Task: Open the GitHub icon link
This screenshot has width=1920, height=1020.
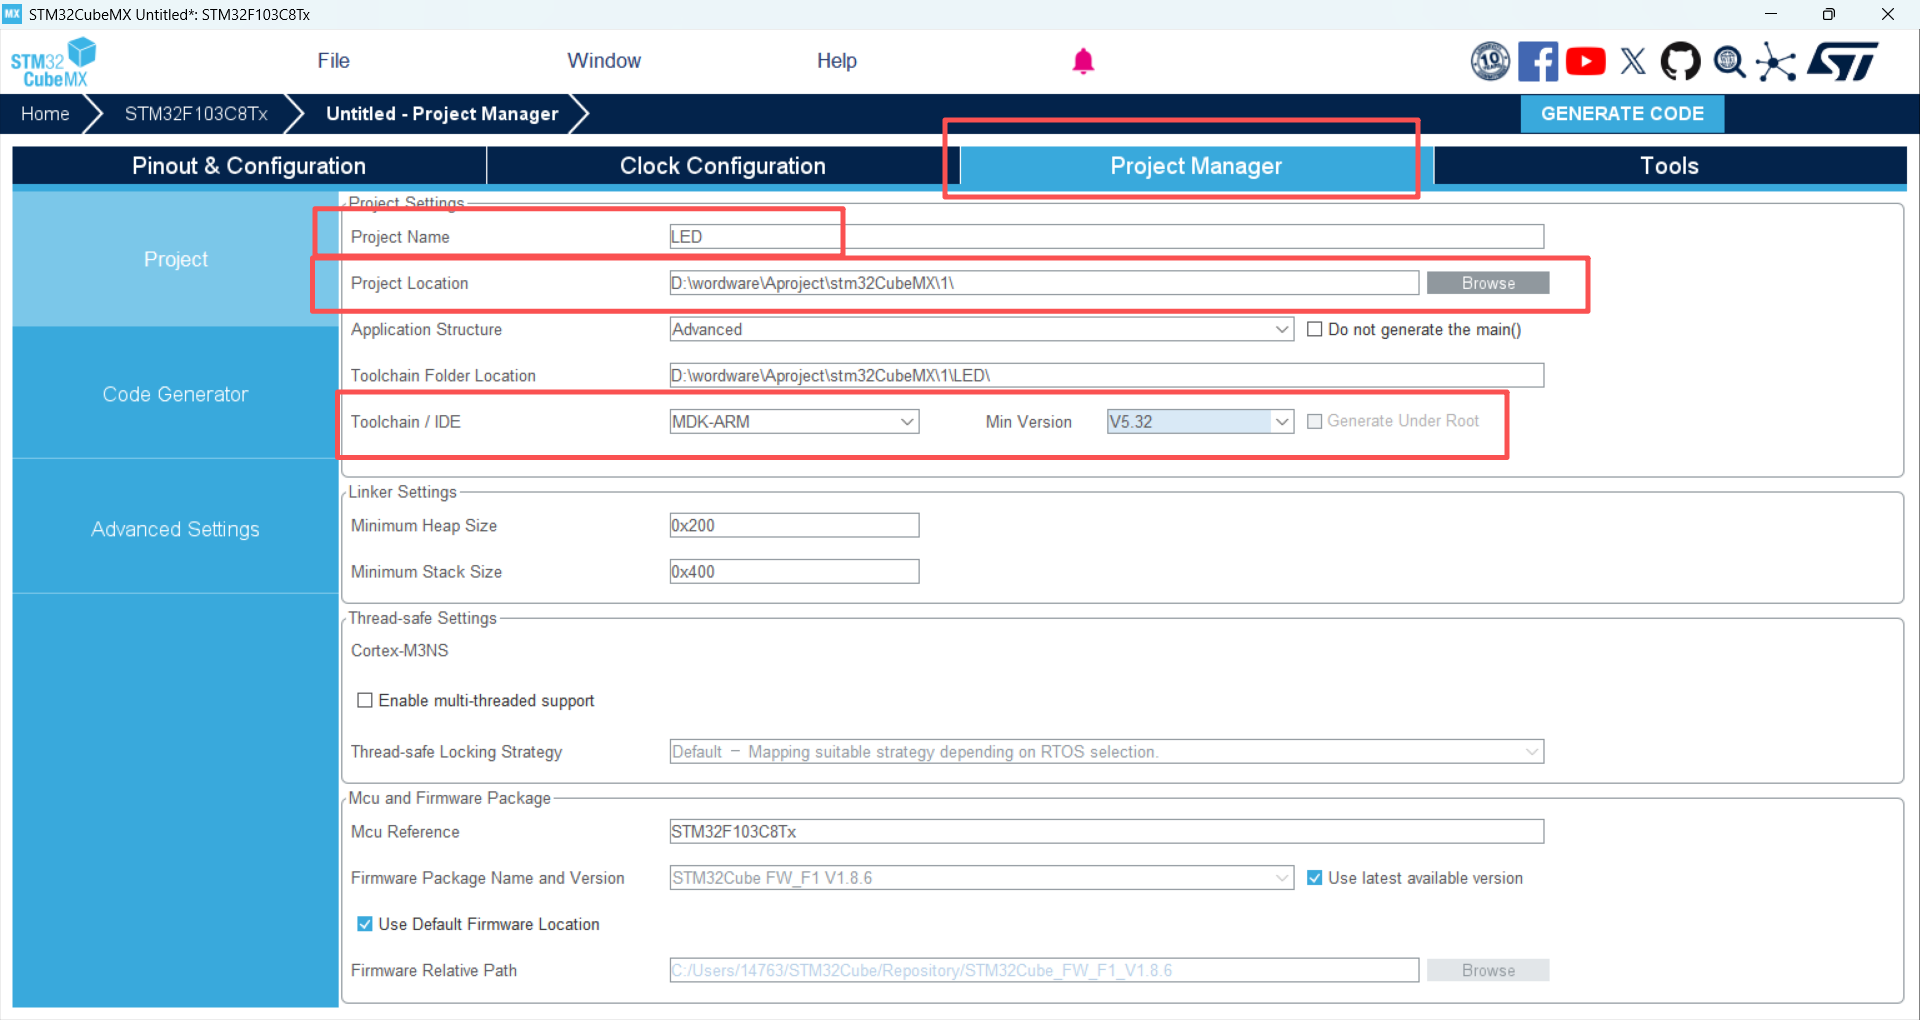Action: pos(1680,61)
